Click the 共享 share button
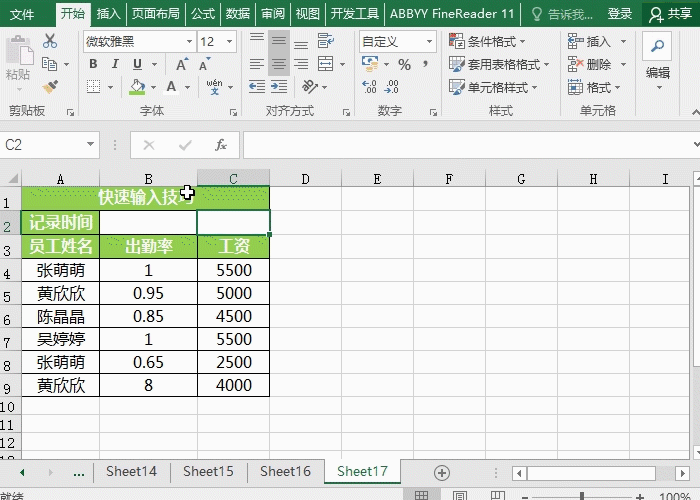 [671, 14]
